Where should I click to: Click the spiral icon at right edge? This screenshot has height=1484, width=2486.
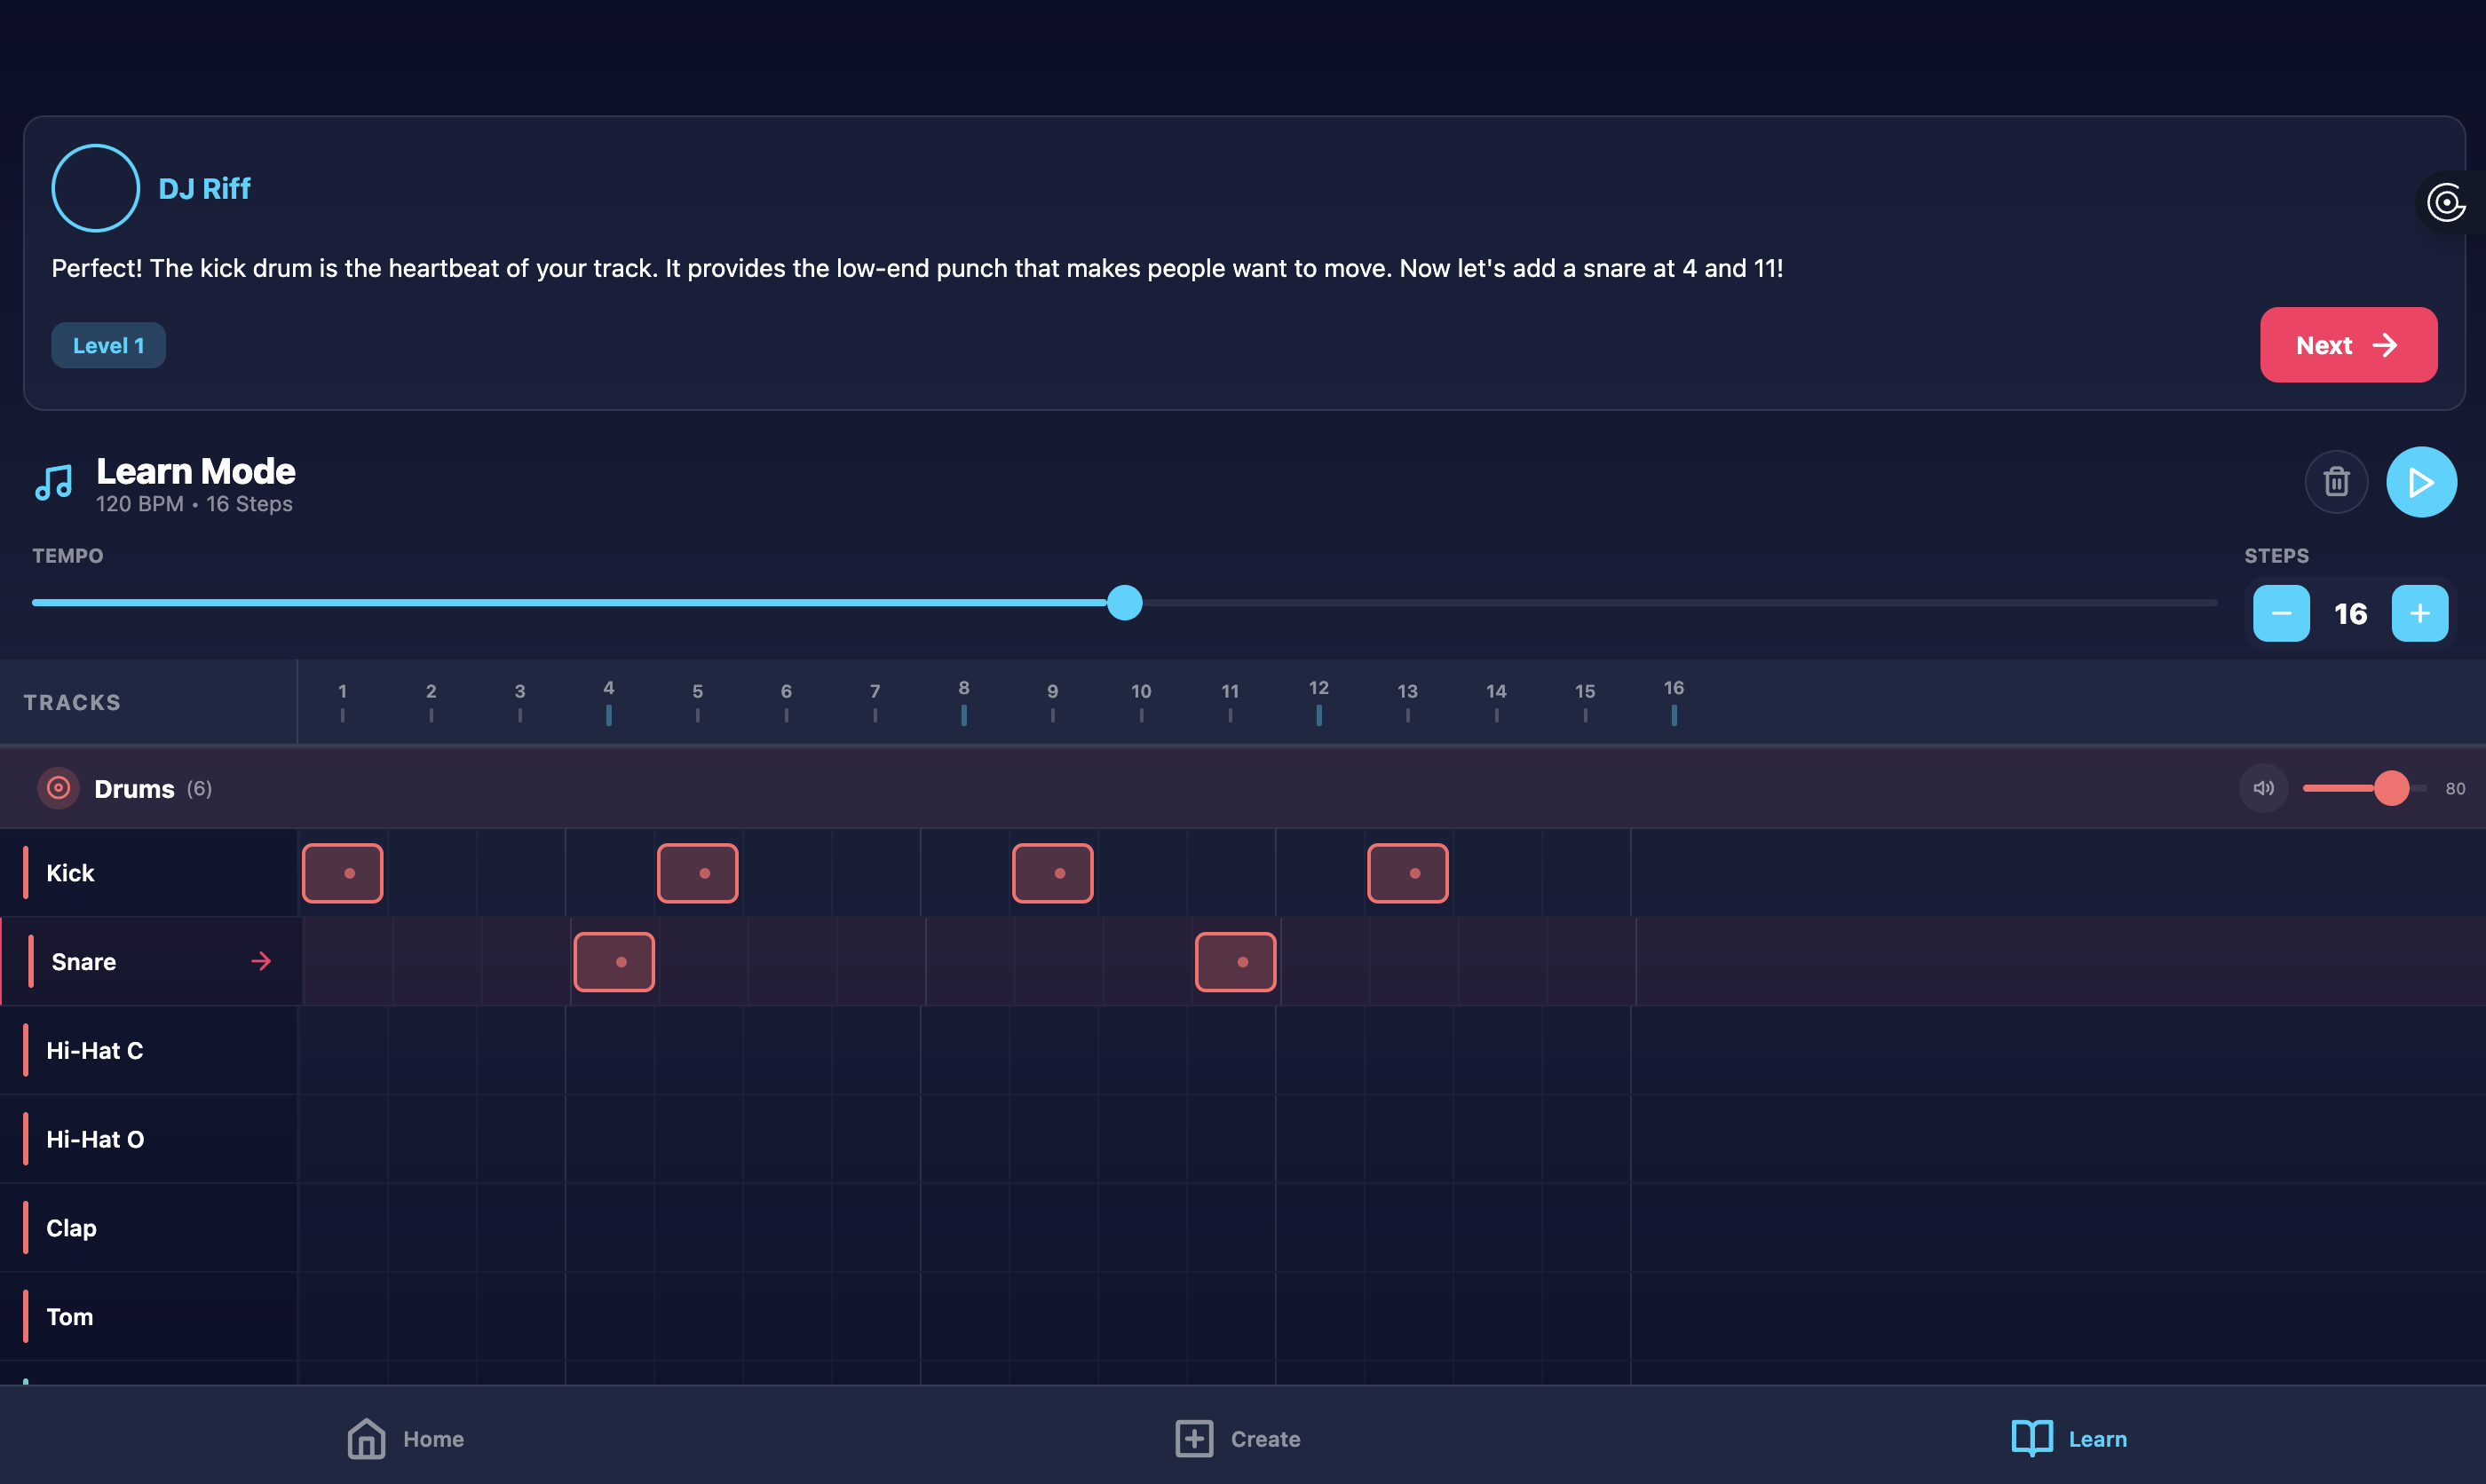click(x=2446, y=202)
